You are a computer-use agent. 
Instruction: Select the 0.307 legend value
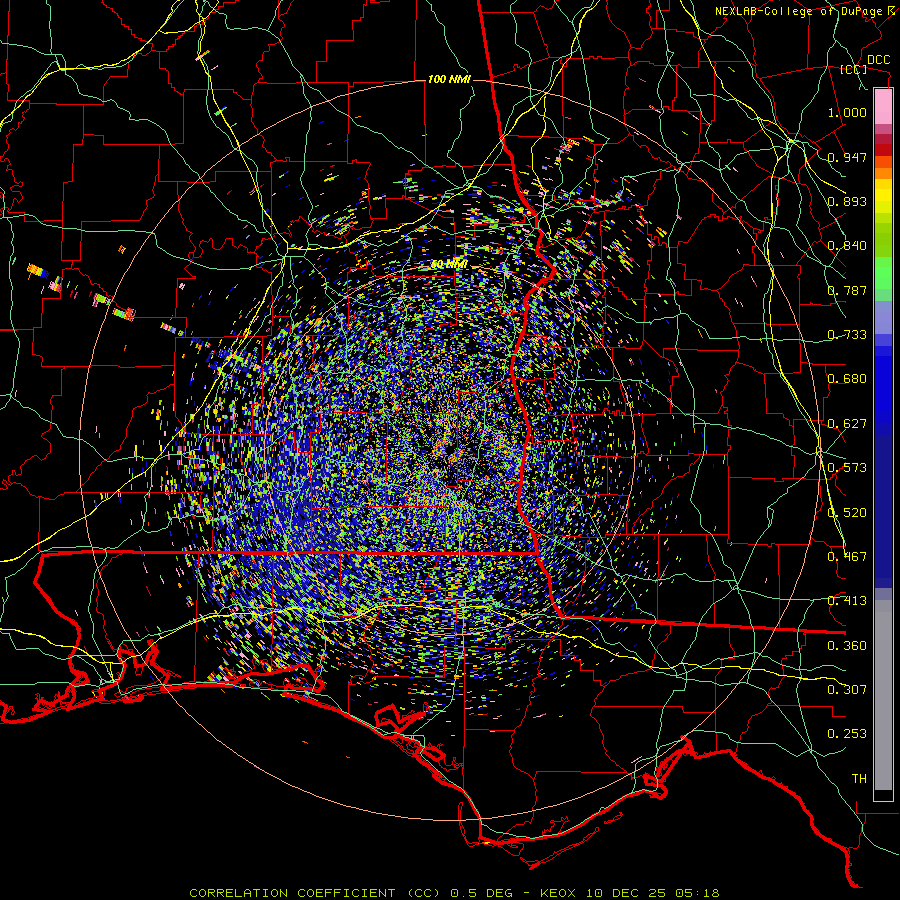coord(847,689)
